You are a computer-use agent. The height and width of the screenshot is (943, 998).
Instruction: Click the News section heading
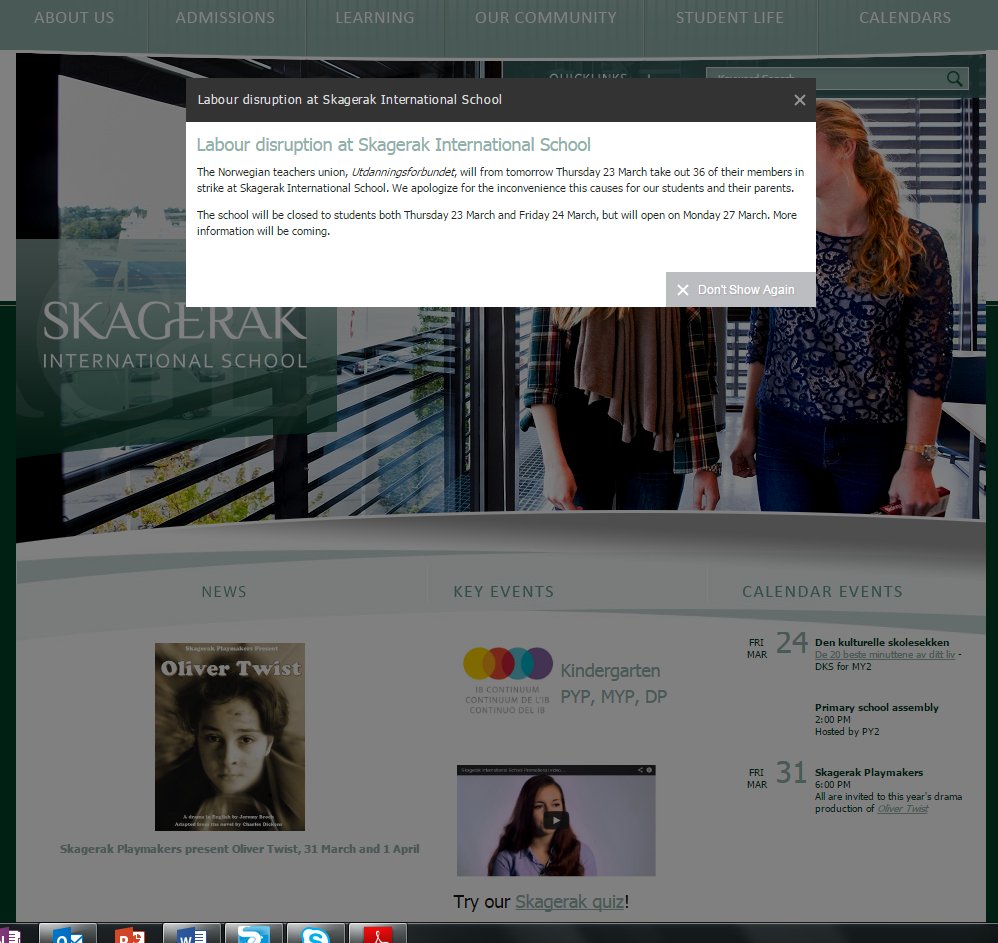[224, 592]
